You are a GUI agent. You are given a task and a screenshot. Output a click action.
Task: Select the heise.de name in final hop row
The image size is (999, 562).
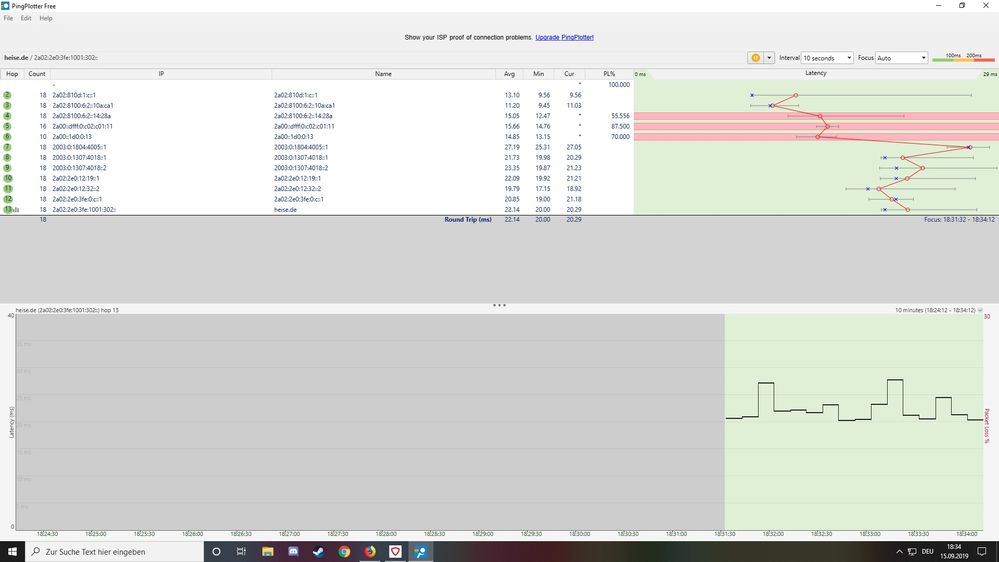[285, 210]
